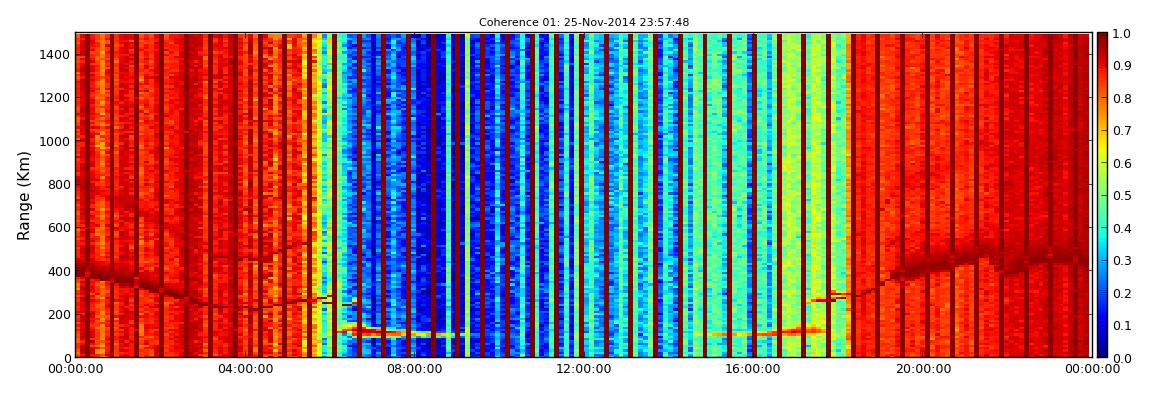Click the 200 range tick label

59,314
